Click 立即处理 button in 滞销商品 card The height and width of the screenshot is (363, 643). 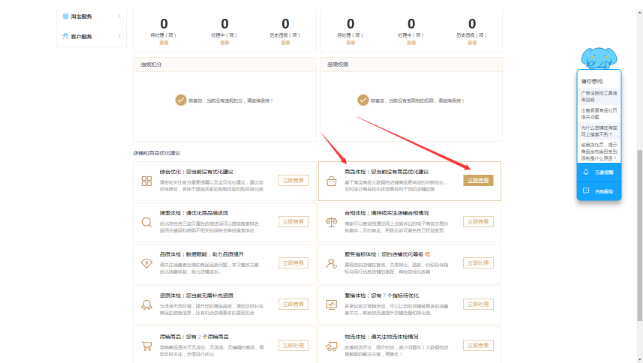293,345
